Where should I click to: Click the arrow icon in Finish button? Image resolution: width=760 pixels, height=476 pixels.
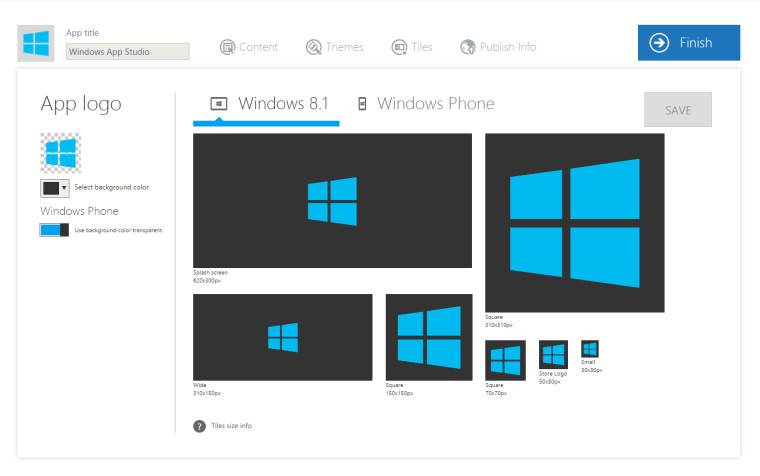(659, 43)
